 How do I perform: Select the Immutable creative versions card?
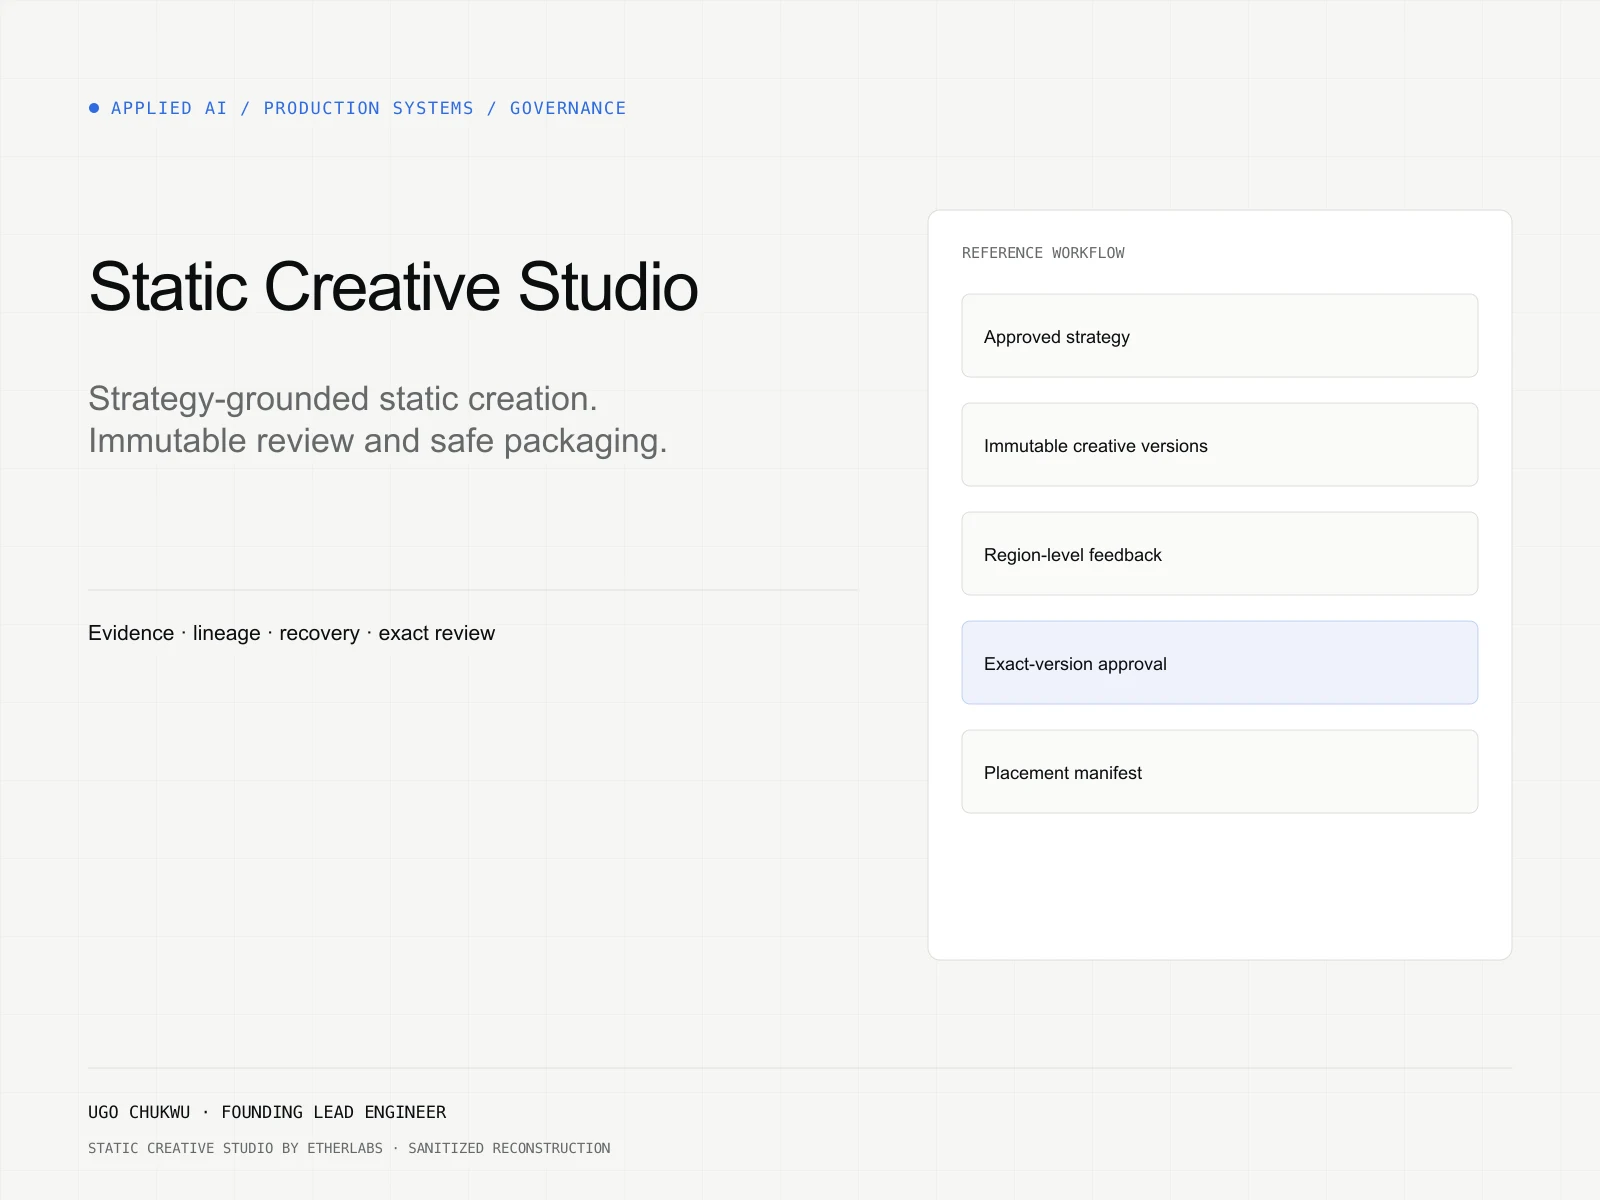click(1219, 445)
